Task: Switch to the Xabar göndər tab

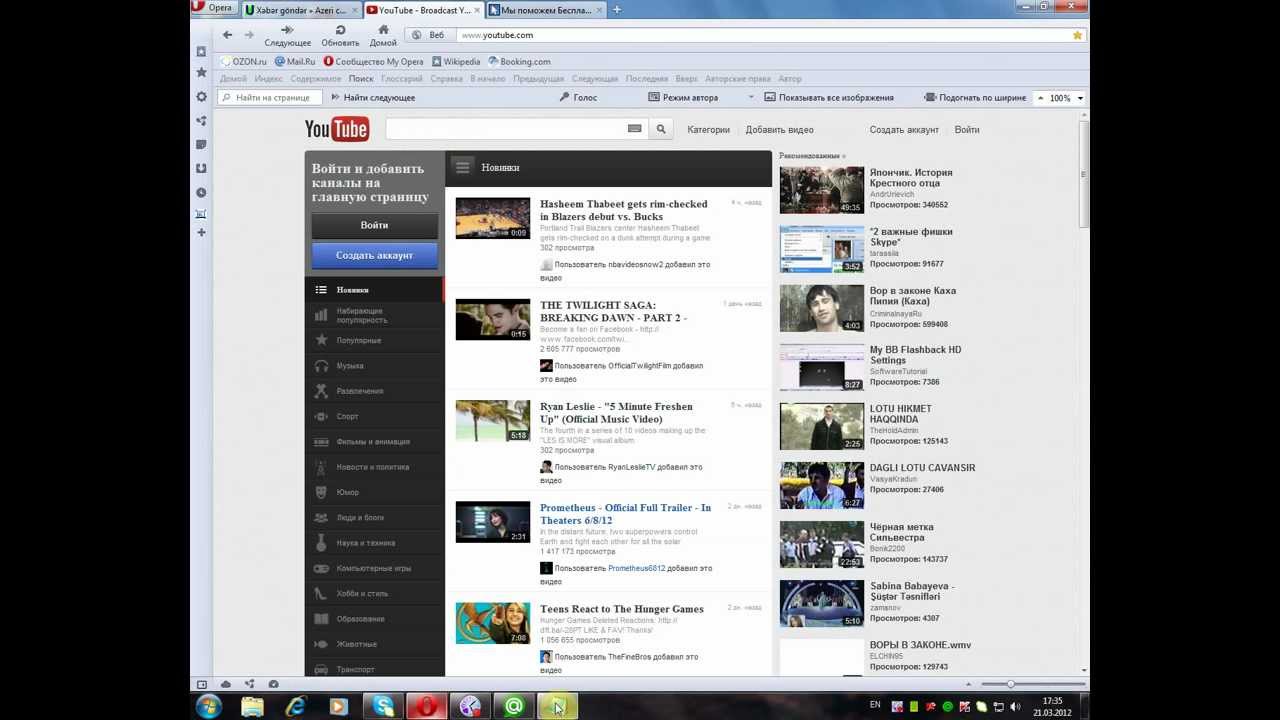Action: click(x=299, y=10)
